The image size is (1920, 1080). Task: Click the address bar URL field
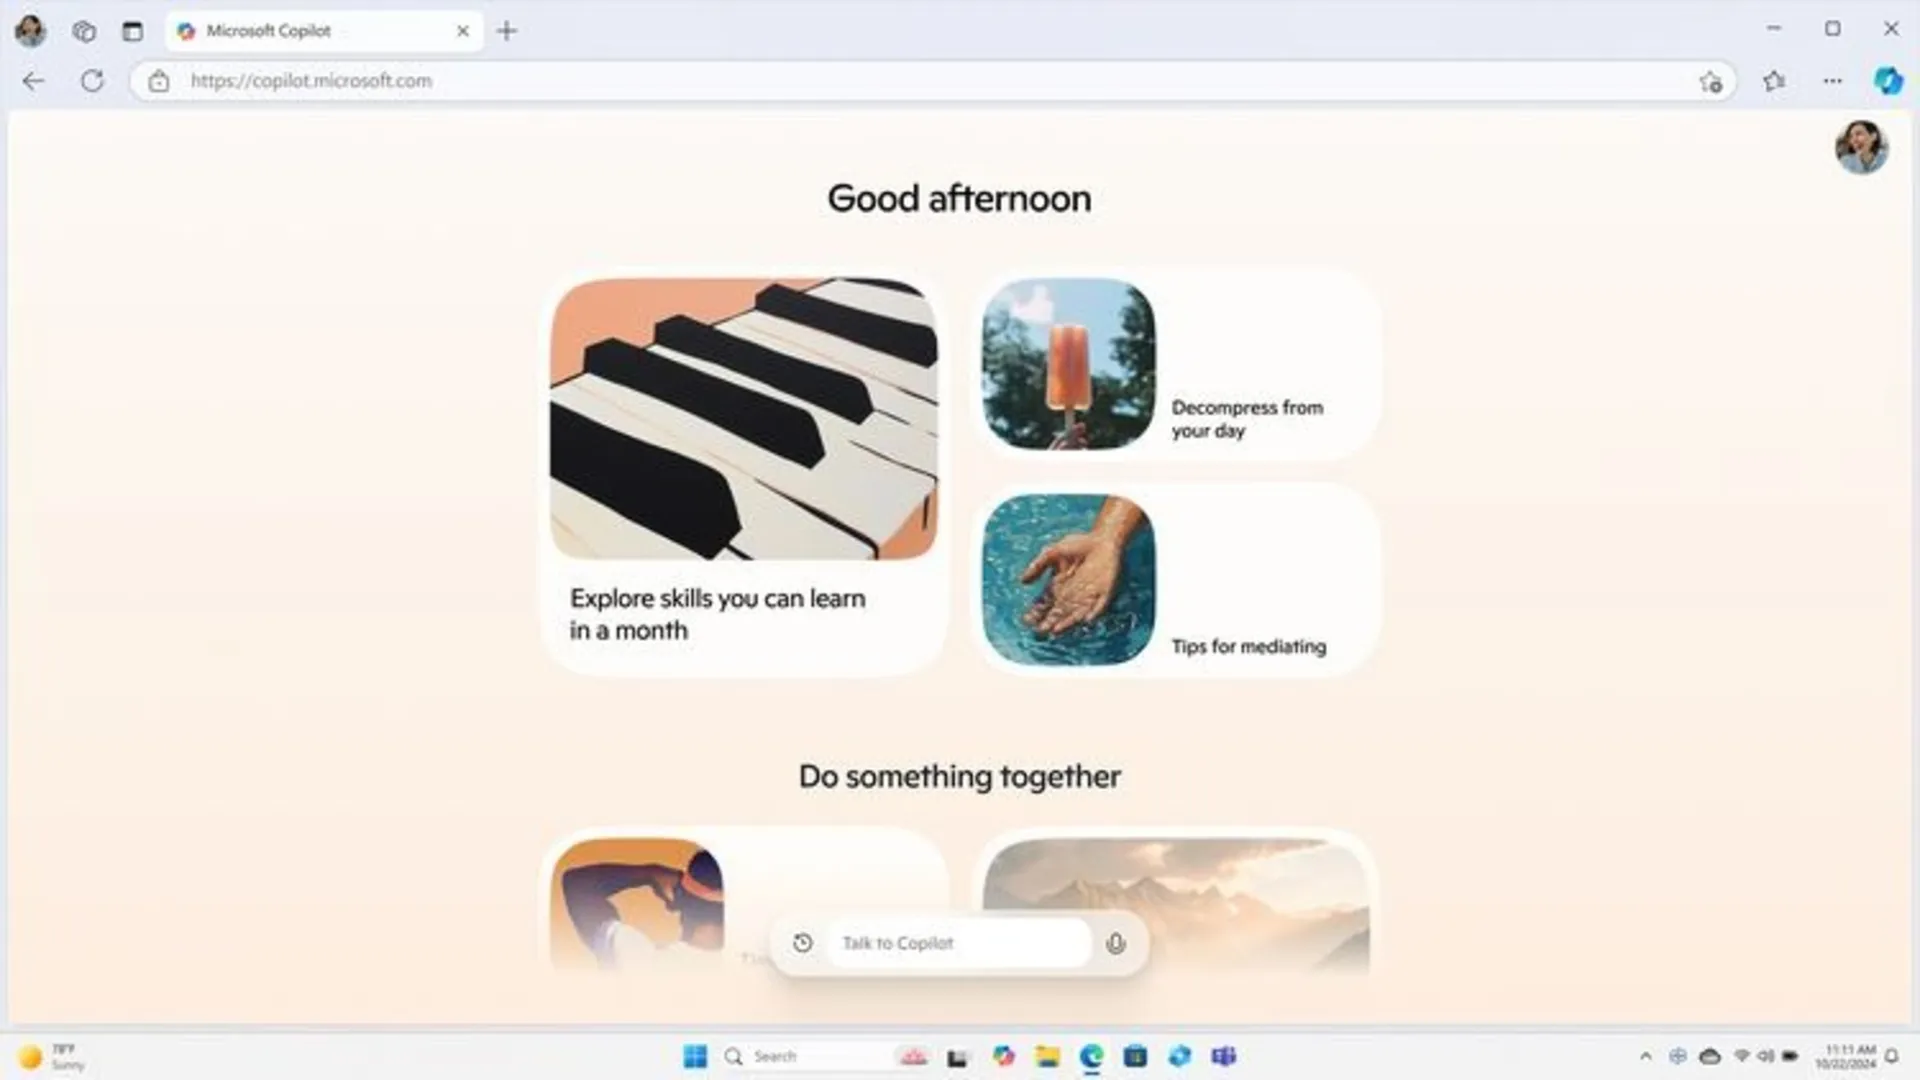point(310,80)
